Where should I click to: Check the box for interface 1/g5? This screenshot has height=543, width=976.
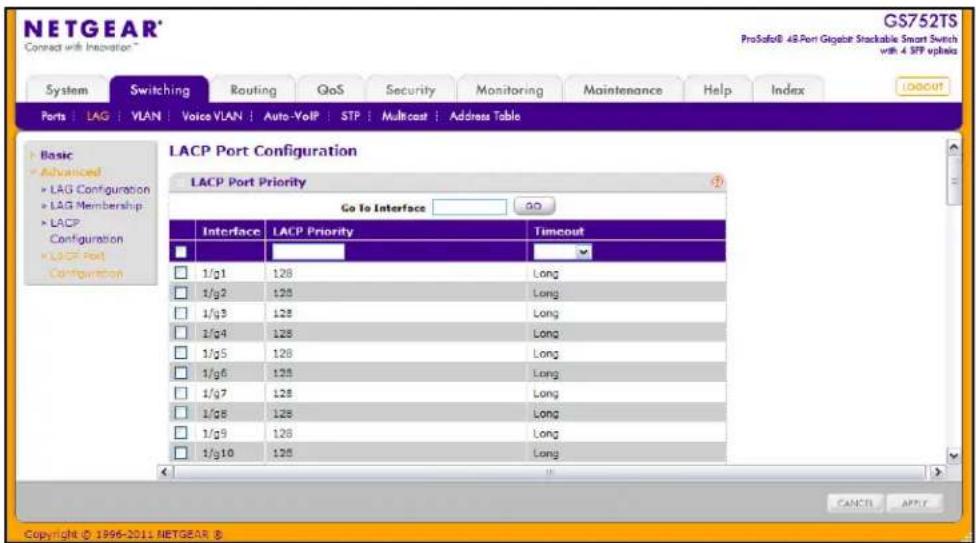pyautogui.click(x=181, y=352)
